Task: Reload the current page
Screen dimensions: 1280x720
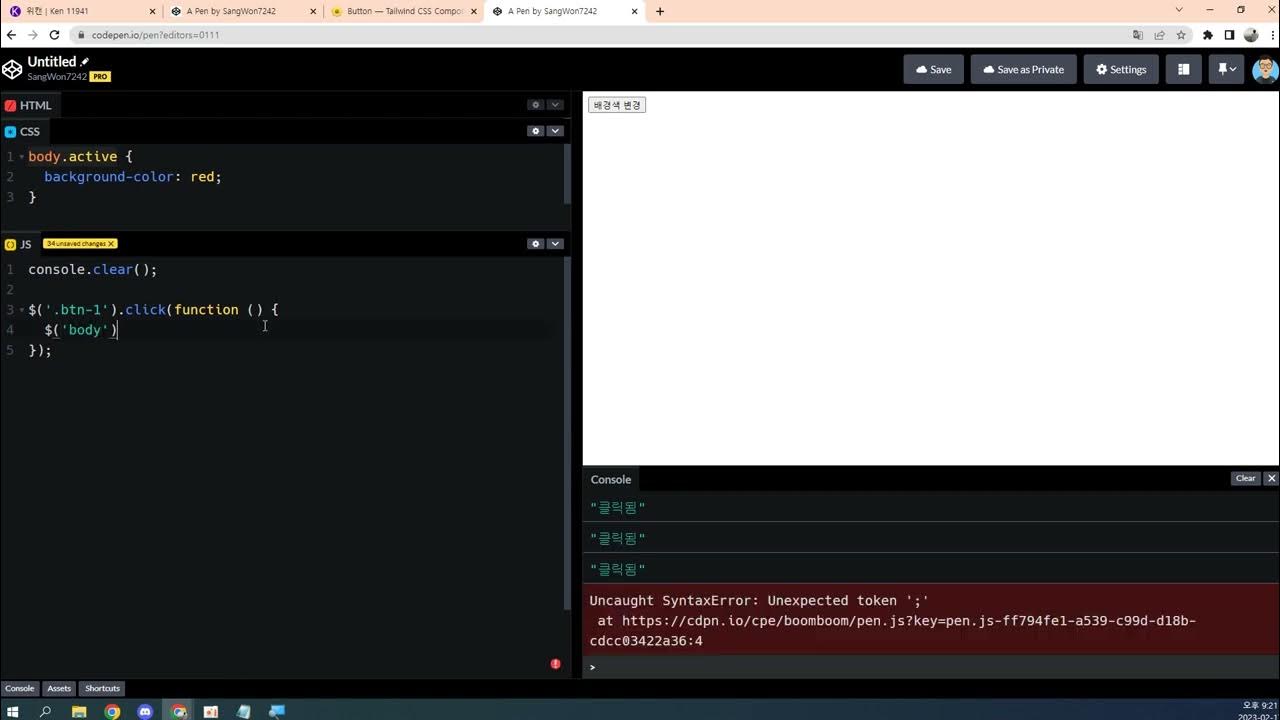Action: [55, 35]
